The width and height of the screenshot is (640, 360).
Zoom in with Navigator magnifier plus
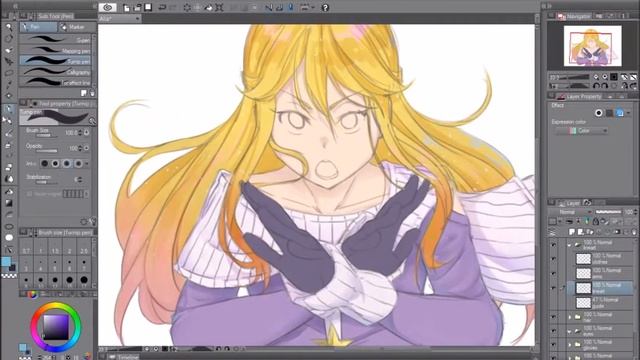click(605, 77)
